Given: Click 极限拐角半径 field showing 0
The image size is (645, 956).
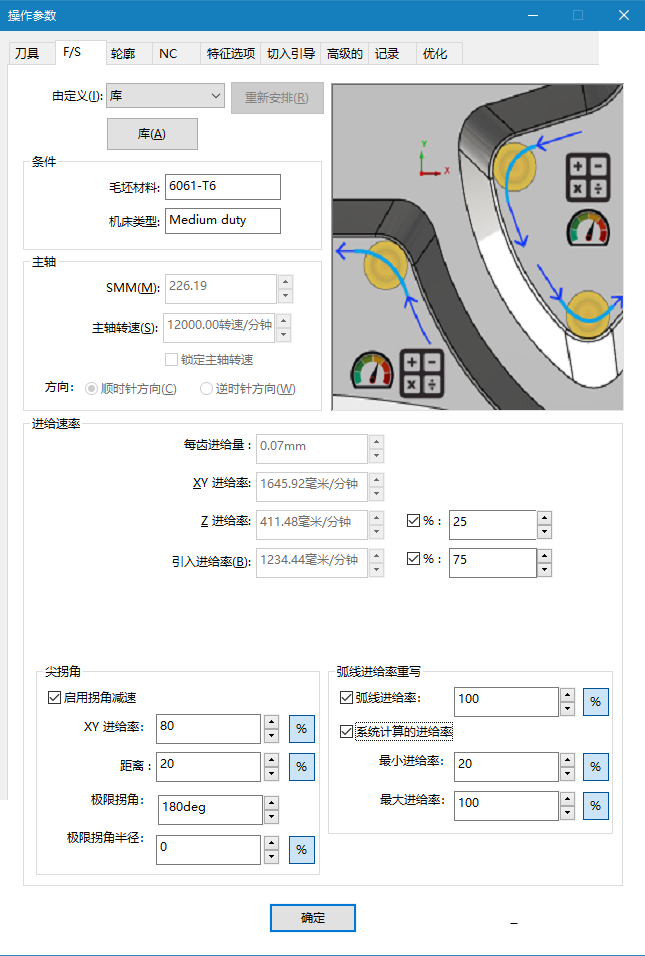Looking at the screenshot, I should [x=208, y=849].
